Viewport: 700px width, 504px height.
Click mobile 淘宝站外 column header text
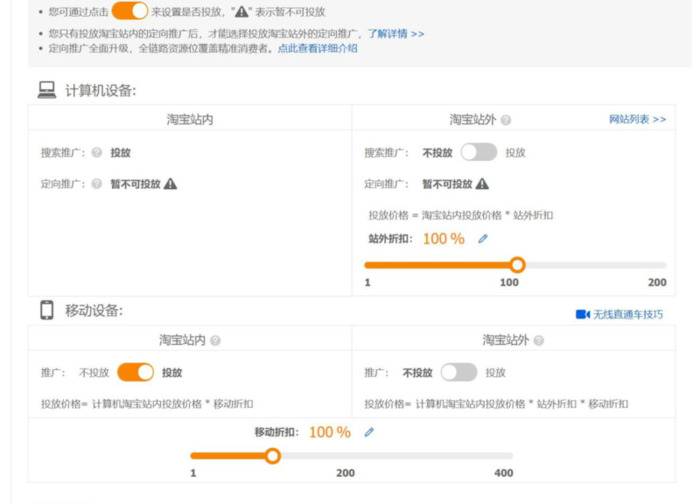click(505, 340)
